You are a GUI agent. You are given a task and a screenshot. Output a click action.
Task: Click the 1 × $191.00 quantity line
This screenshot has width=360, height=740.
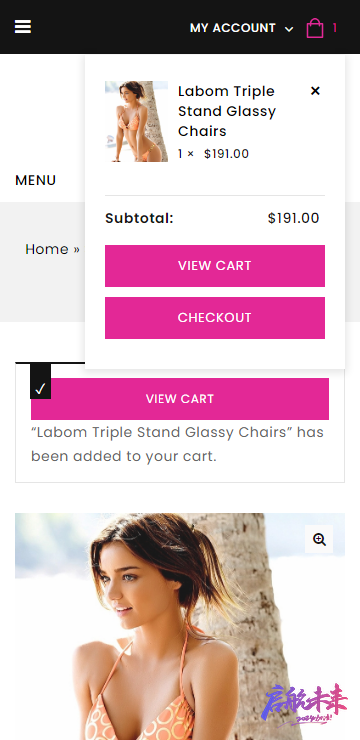click(213, 154)
